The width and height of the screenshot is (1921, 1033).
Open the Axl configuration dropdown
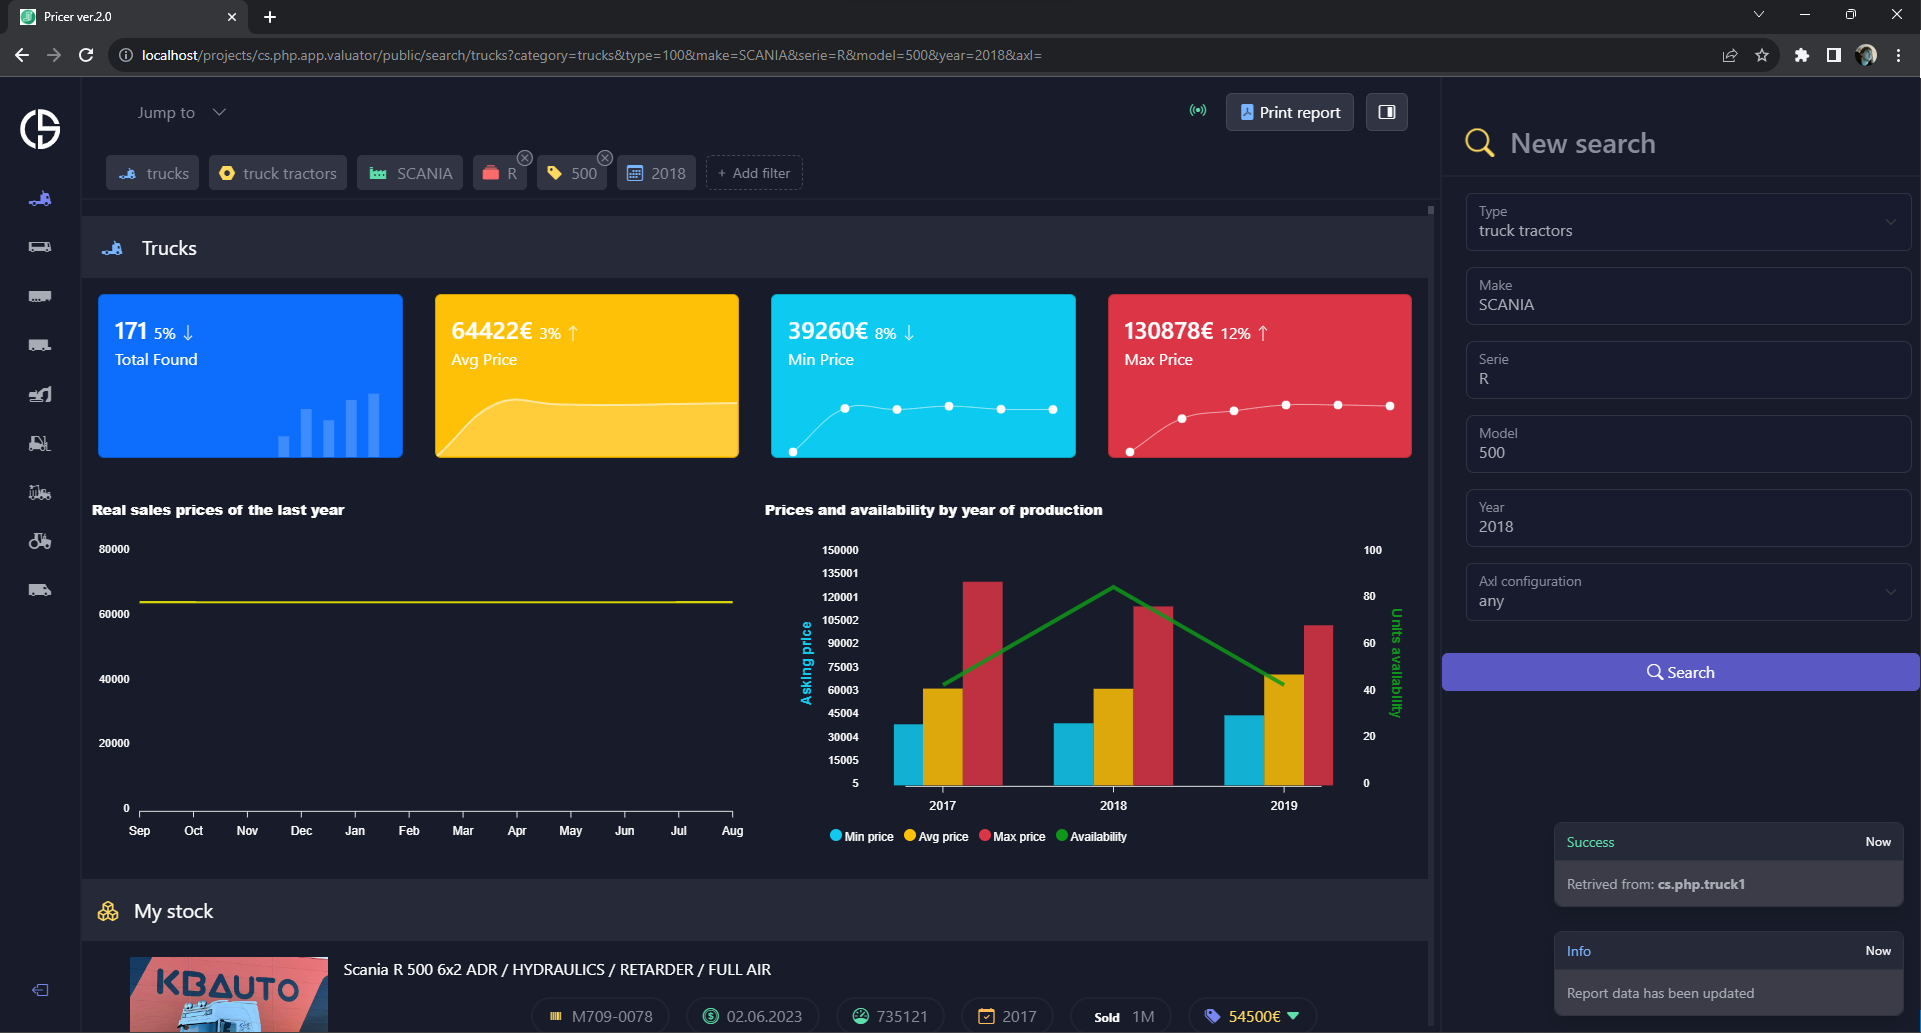click(1687, 592)
